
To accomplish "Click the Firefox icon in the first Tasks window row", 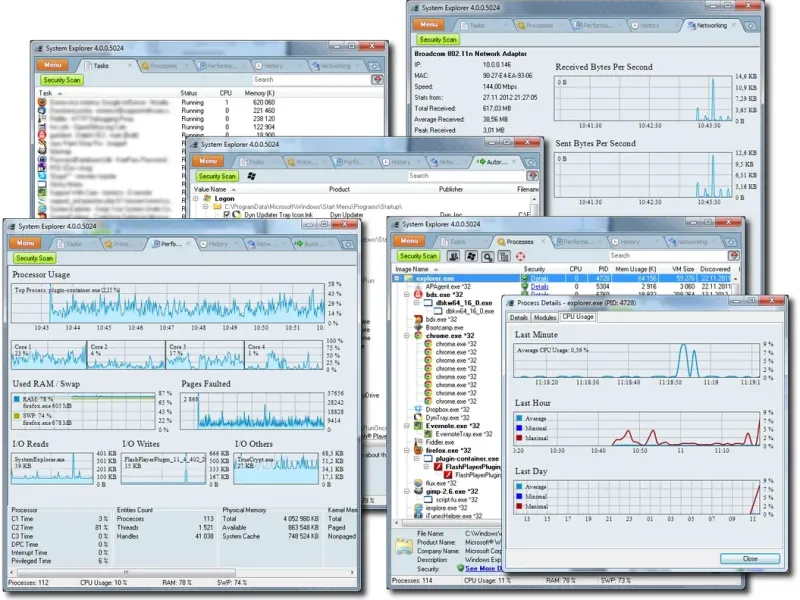I will click(x=42, y=102).
